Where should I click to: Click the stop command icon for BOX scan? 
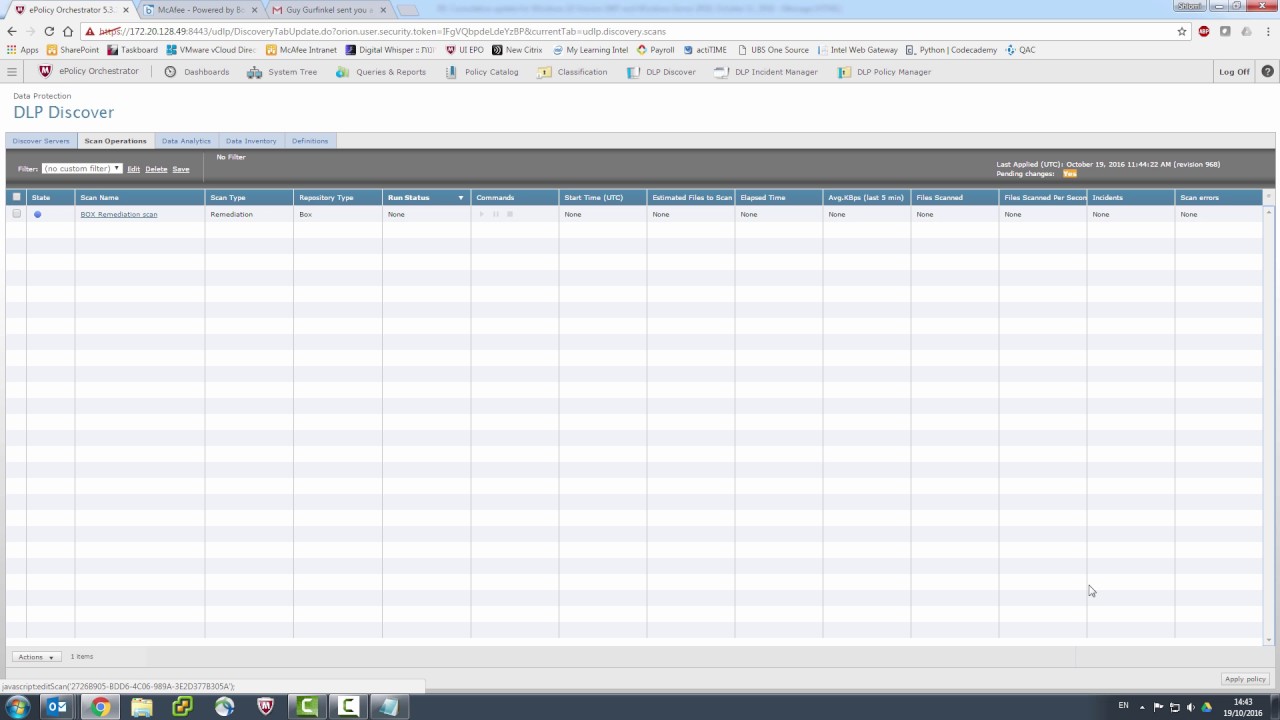(510, 214)
